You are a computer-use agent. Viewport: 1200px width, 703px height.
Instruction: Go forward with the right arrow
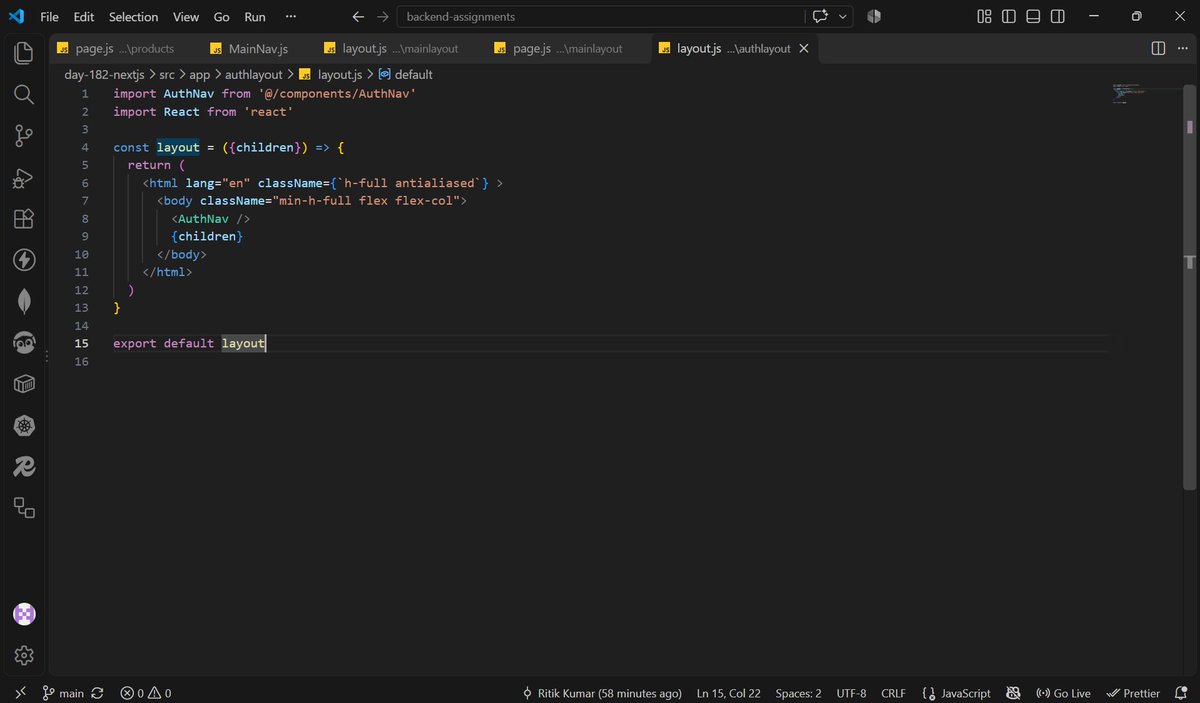pos(382,16)
